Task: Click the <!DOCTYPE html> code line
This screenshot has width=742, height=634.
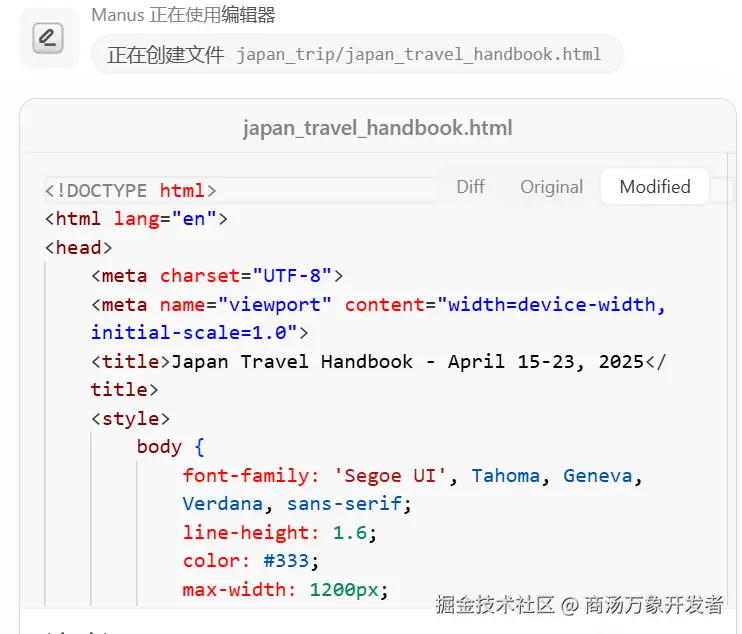Action: pyautogui.click(x=131, y=191)
